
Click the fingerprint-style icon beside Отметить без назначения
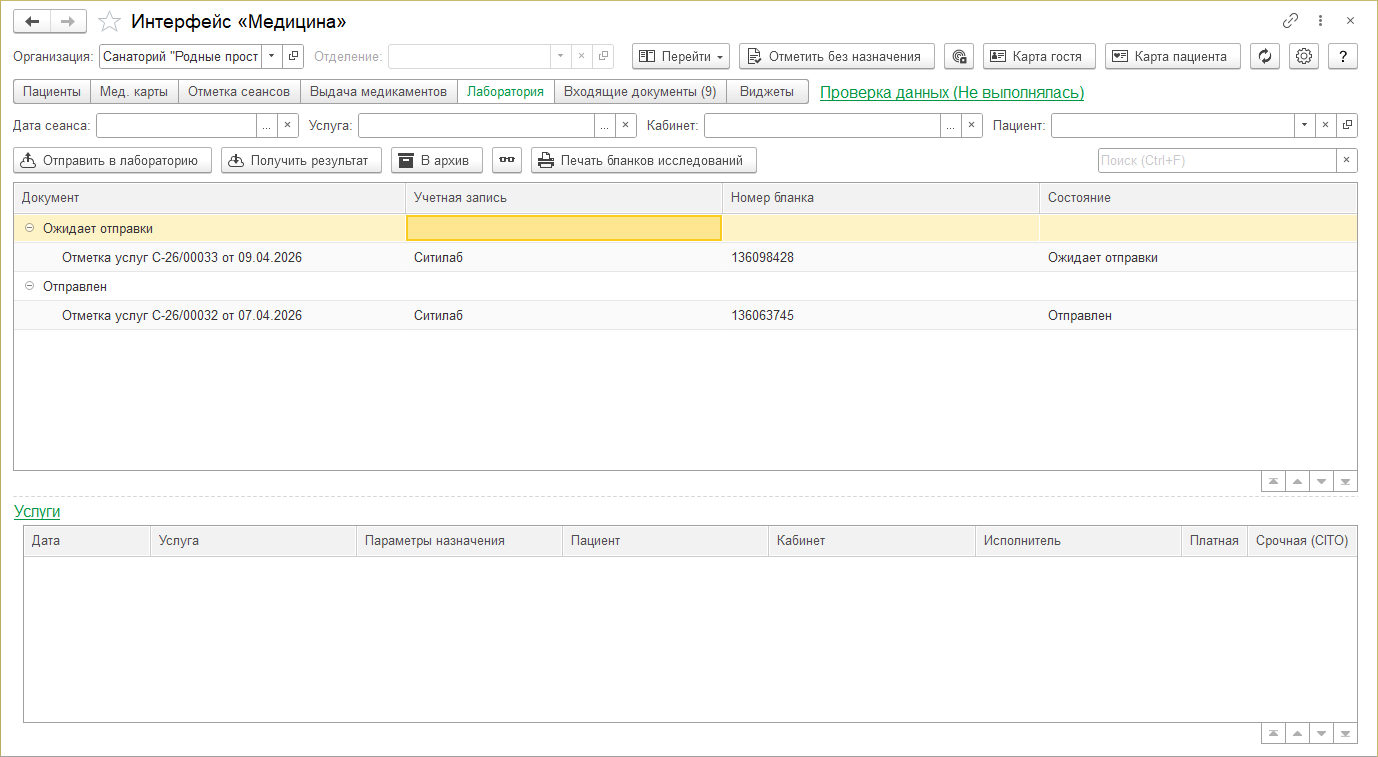tap(959, 57)
